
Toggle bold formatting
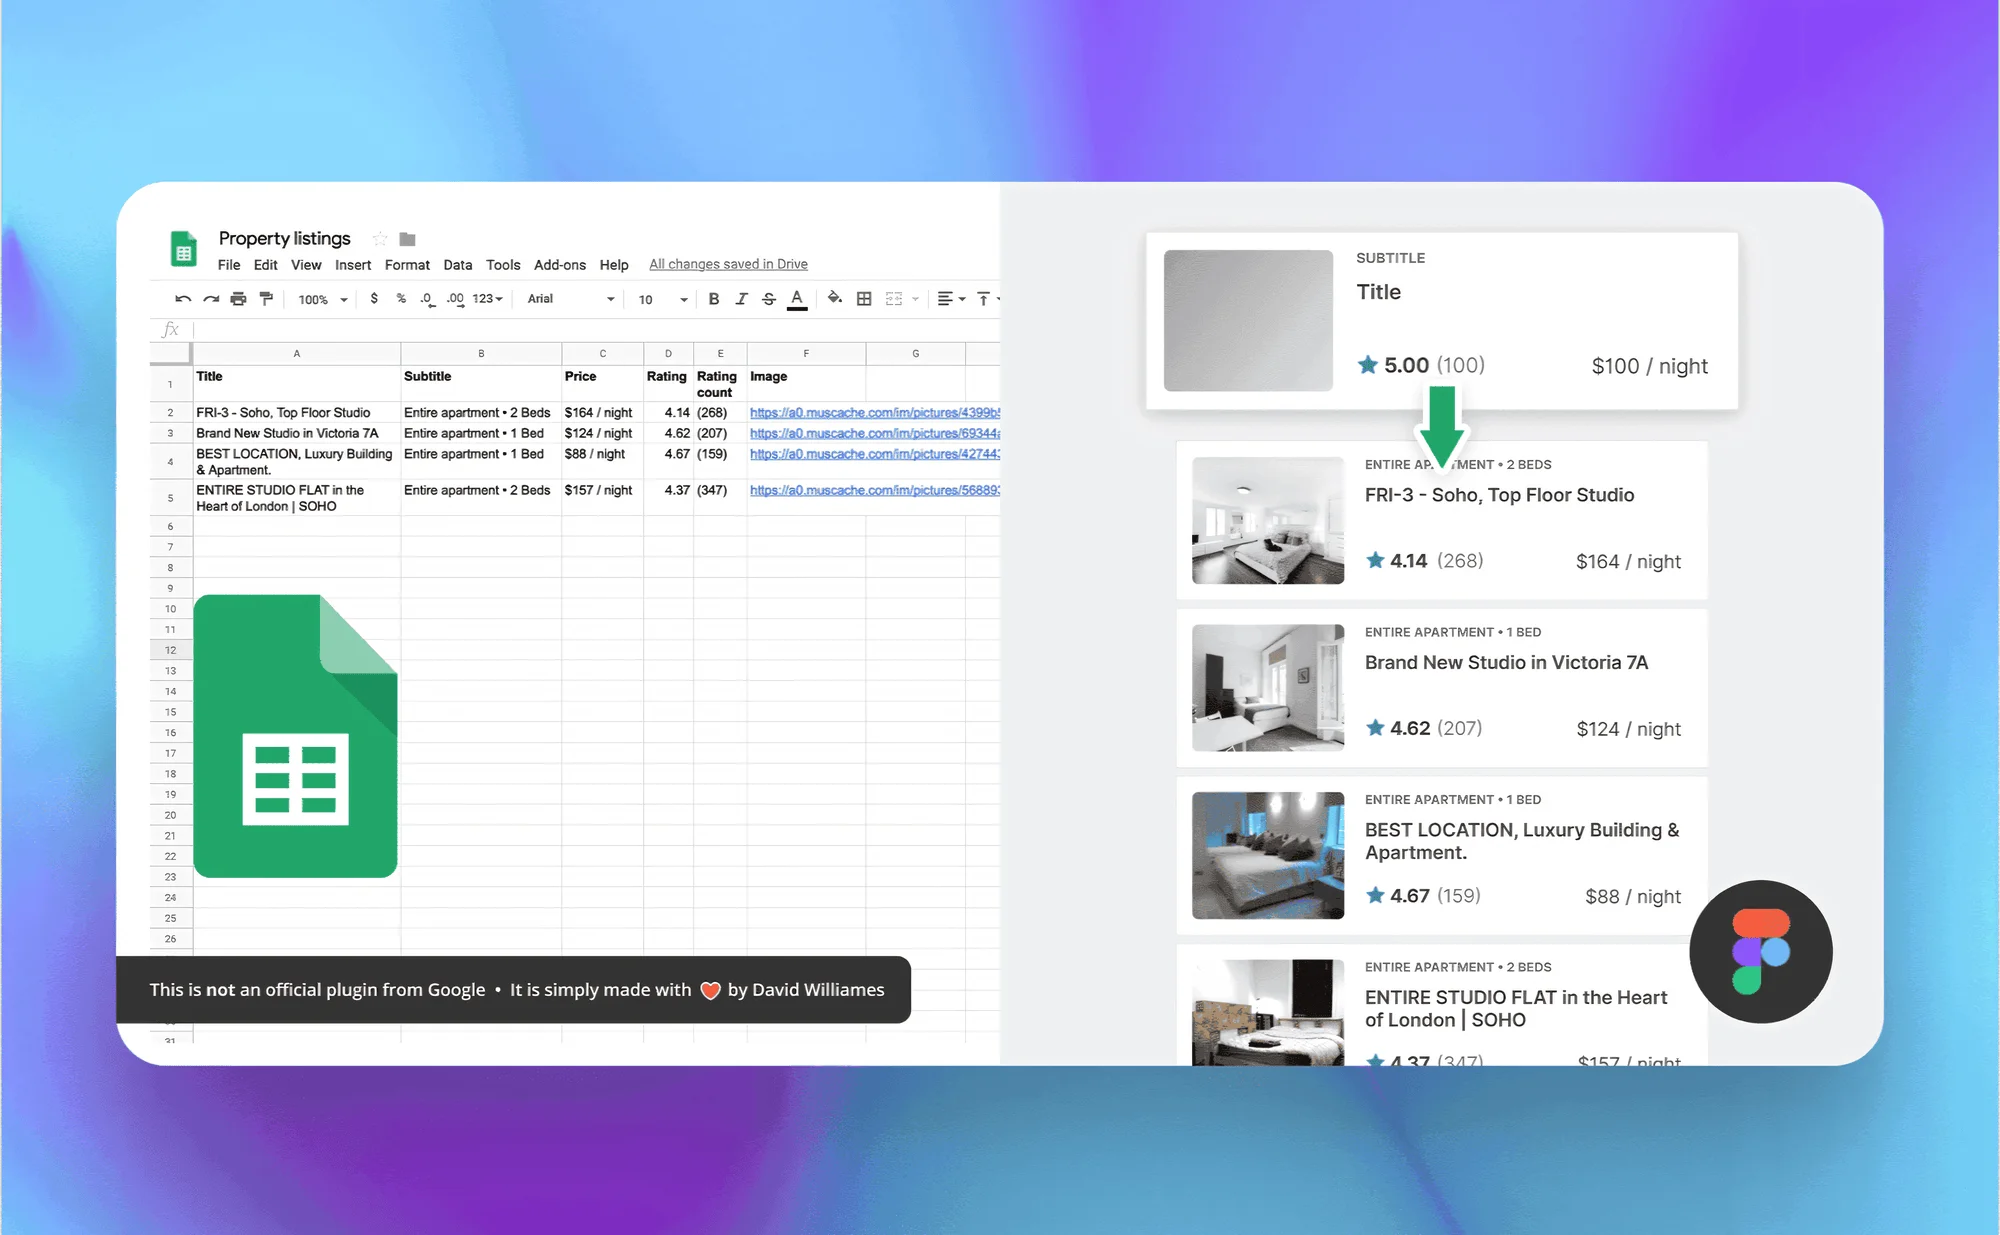coord(714,299)
